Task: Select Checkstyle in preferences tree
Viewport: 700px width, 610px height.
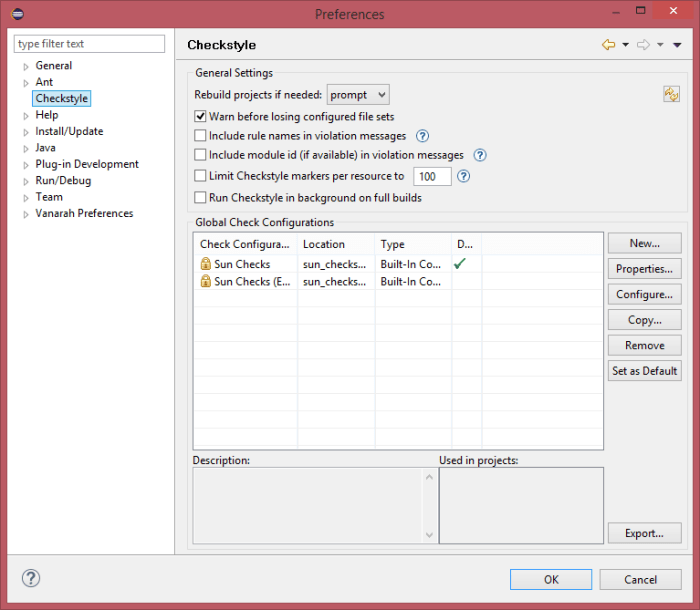Action: [62, 98]
